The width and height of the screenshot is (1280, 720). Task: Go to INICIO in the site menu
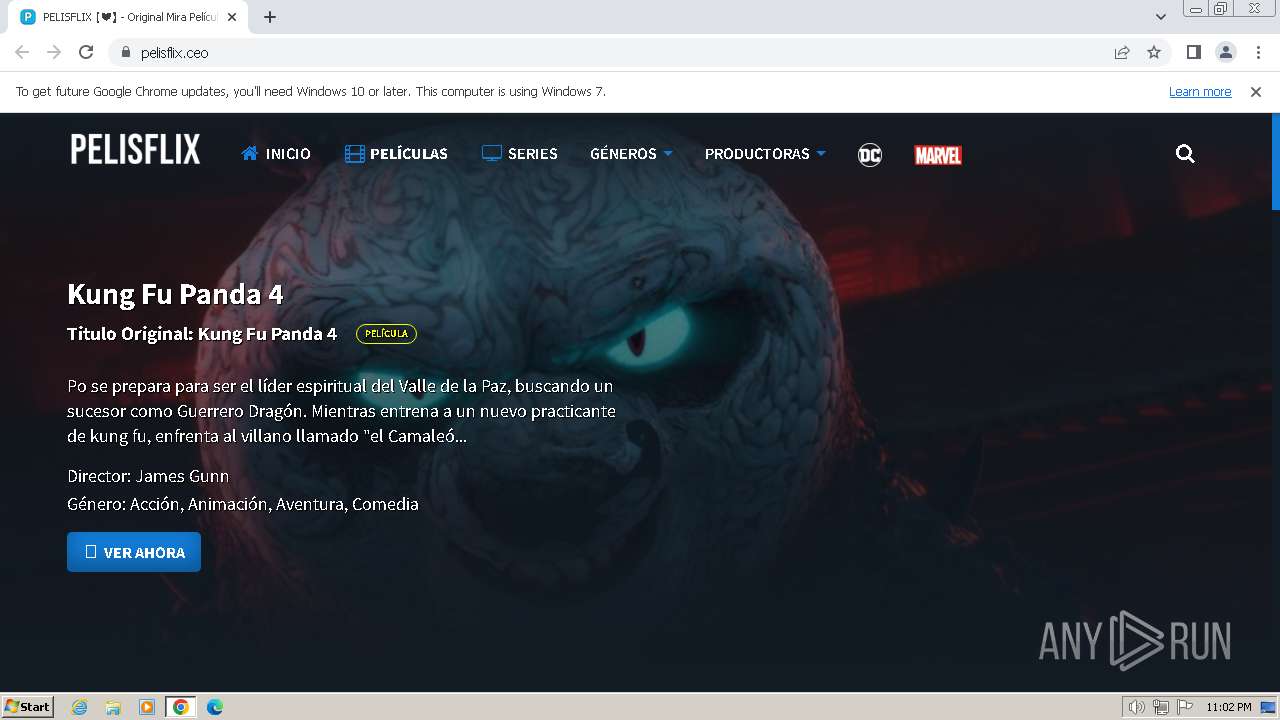tap(276, 154)
